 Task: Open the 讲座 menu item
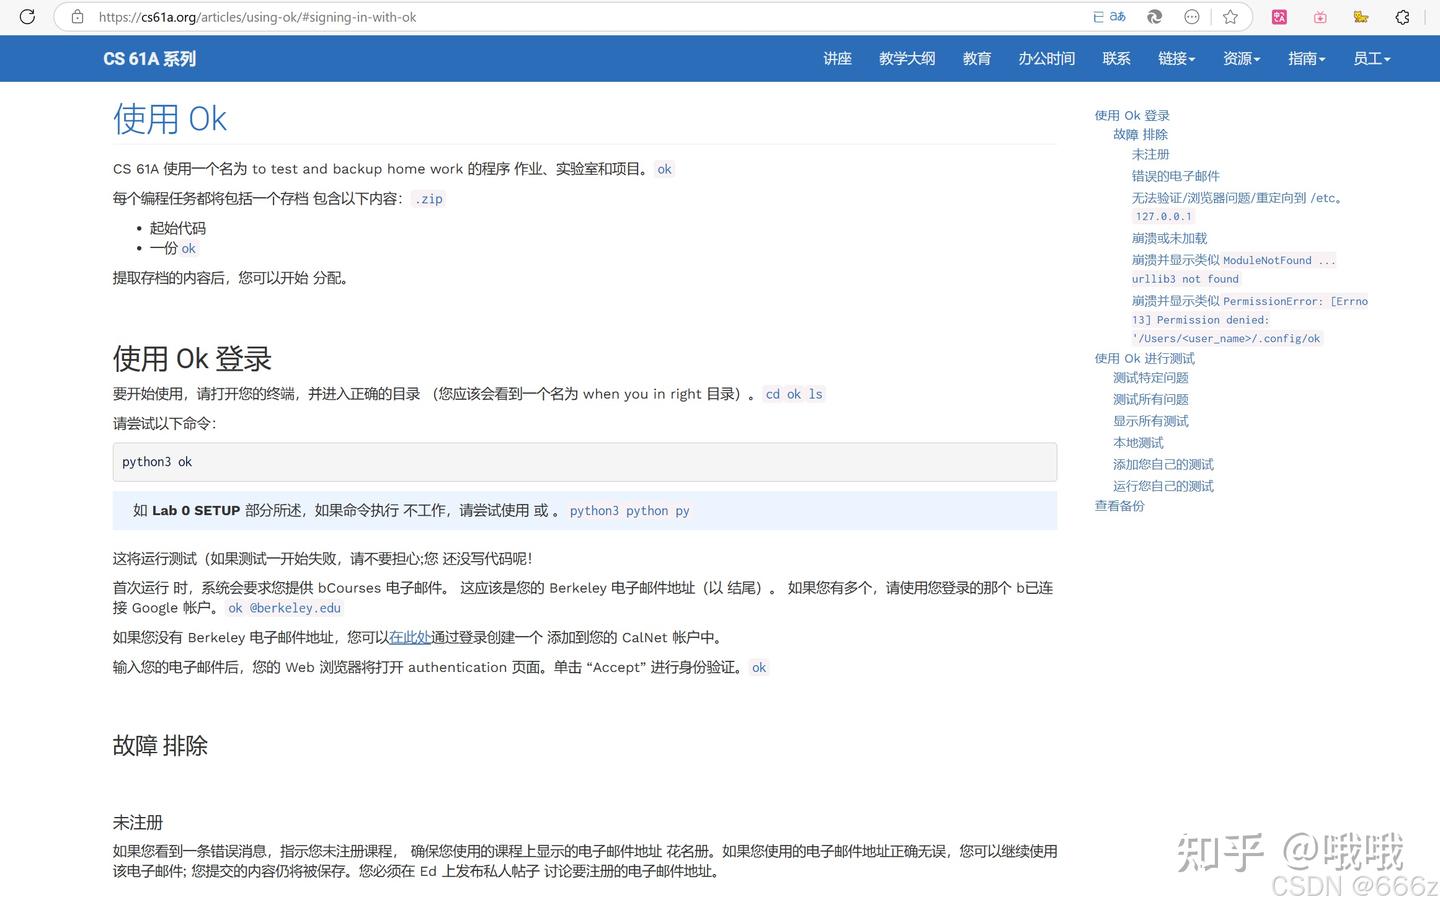[837, 58]
